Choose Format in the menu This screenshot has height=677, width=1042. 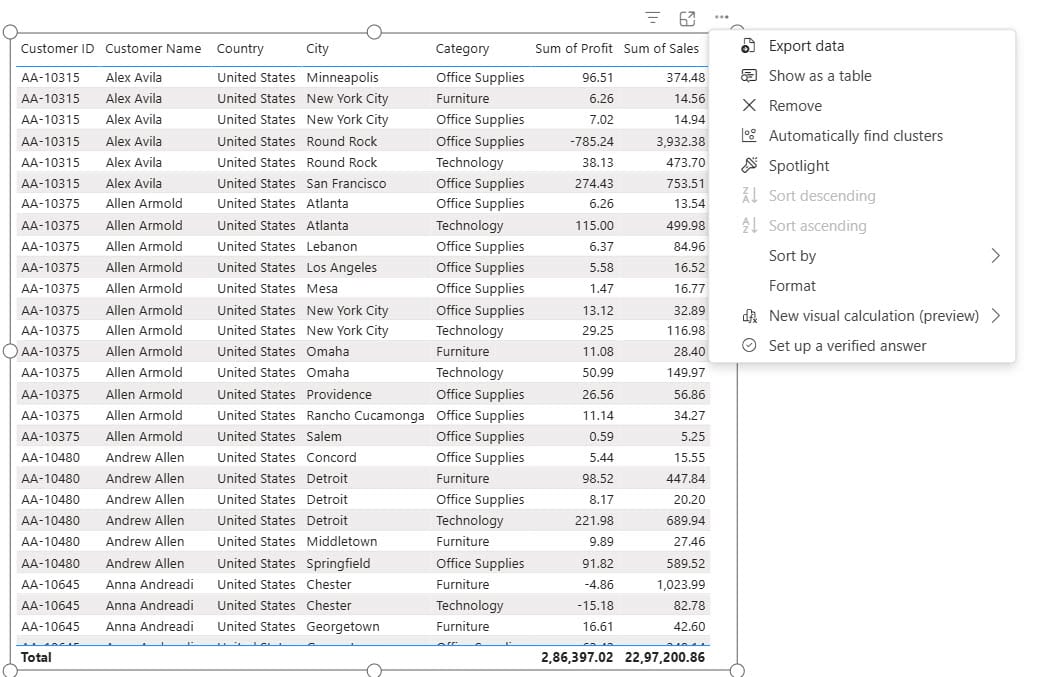pos(862,286)
